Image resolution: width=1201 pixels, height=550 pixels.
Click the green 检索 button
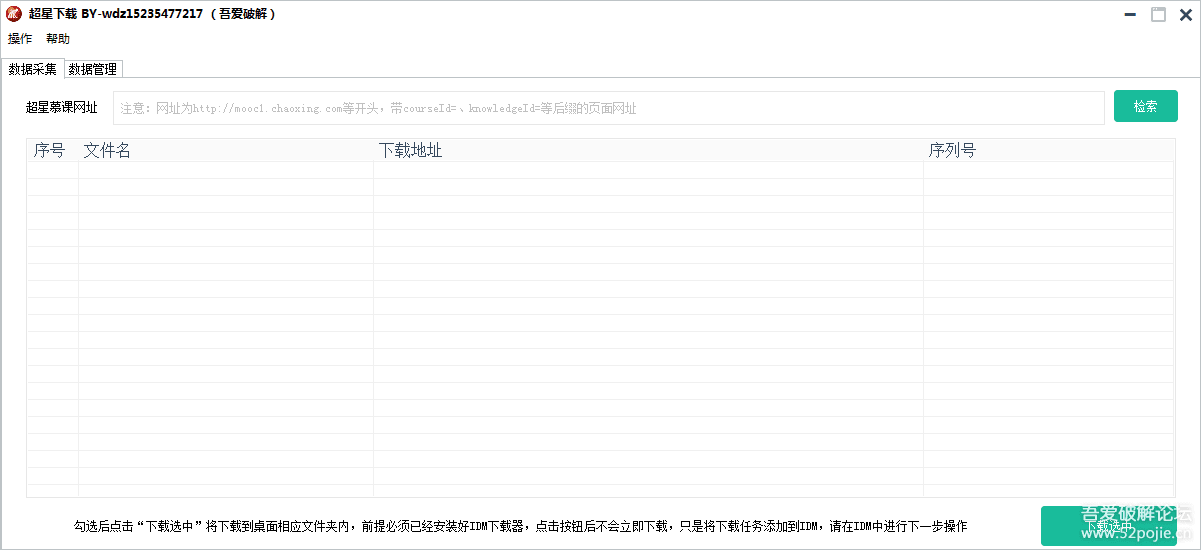[x=1146, y=107]
